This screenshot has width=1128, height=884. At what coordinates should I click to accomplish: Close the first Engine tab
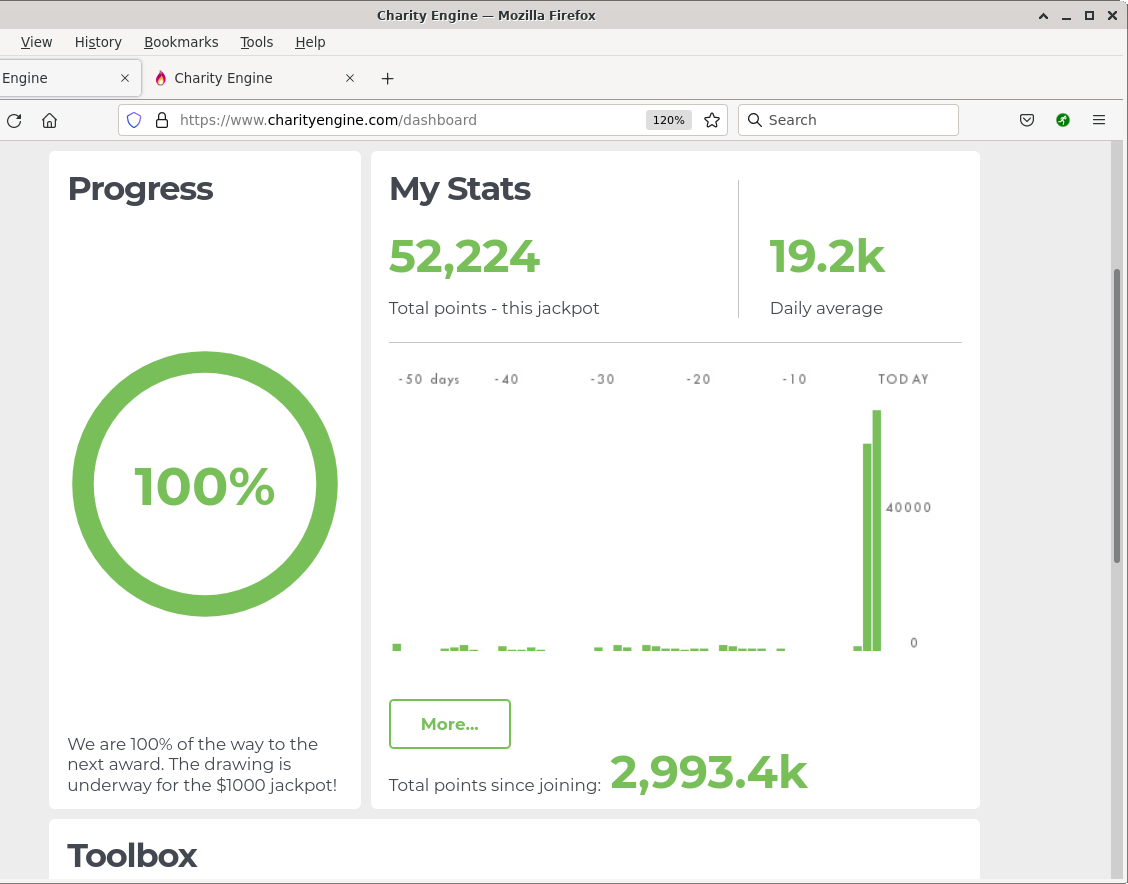(124, 78)
